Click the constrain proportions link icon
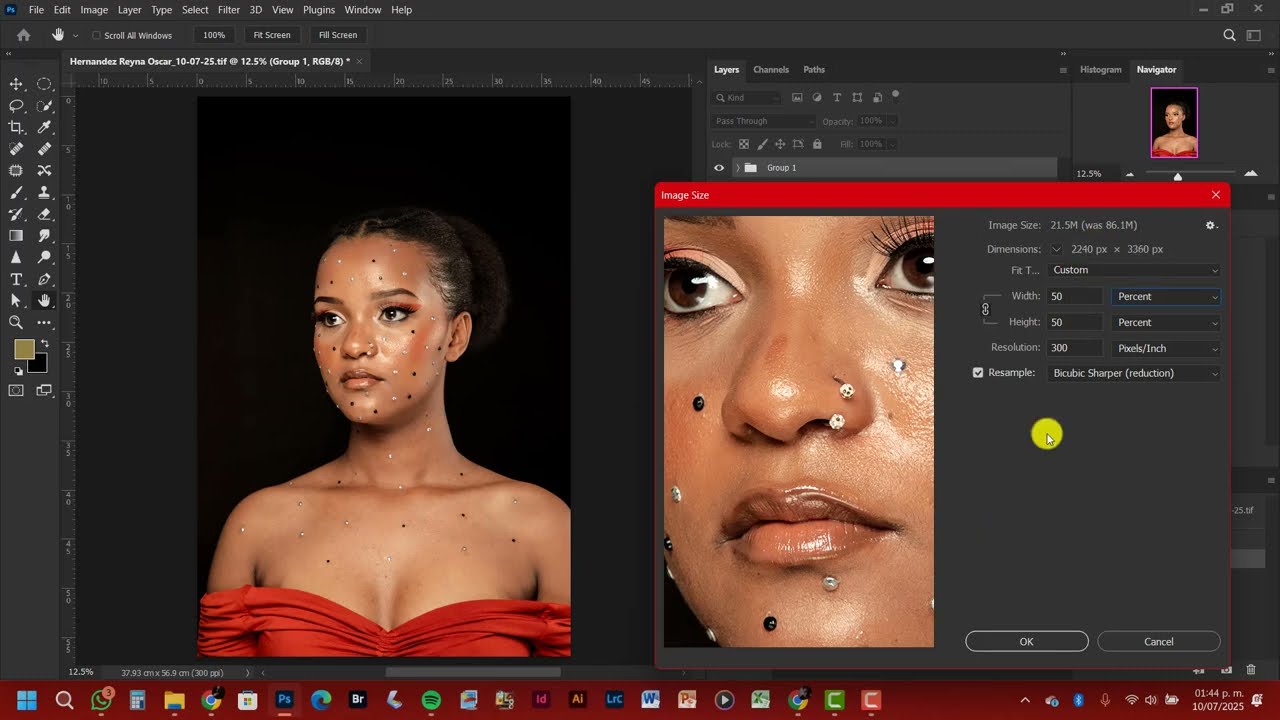1280x720 pixels. (x=985, y=309)
